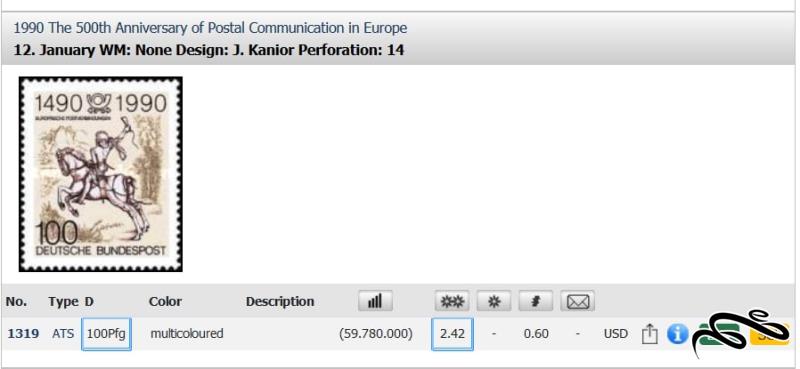800x369 pixels.
Task: Click the 2.42 price field
Action: coord(452,334)
